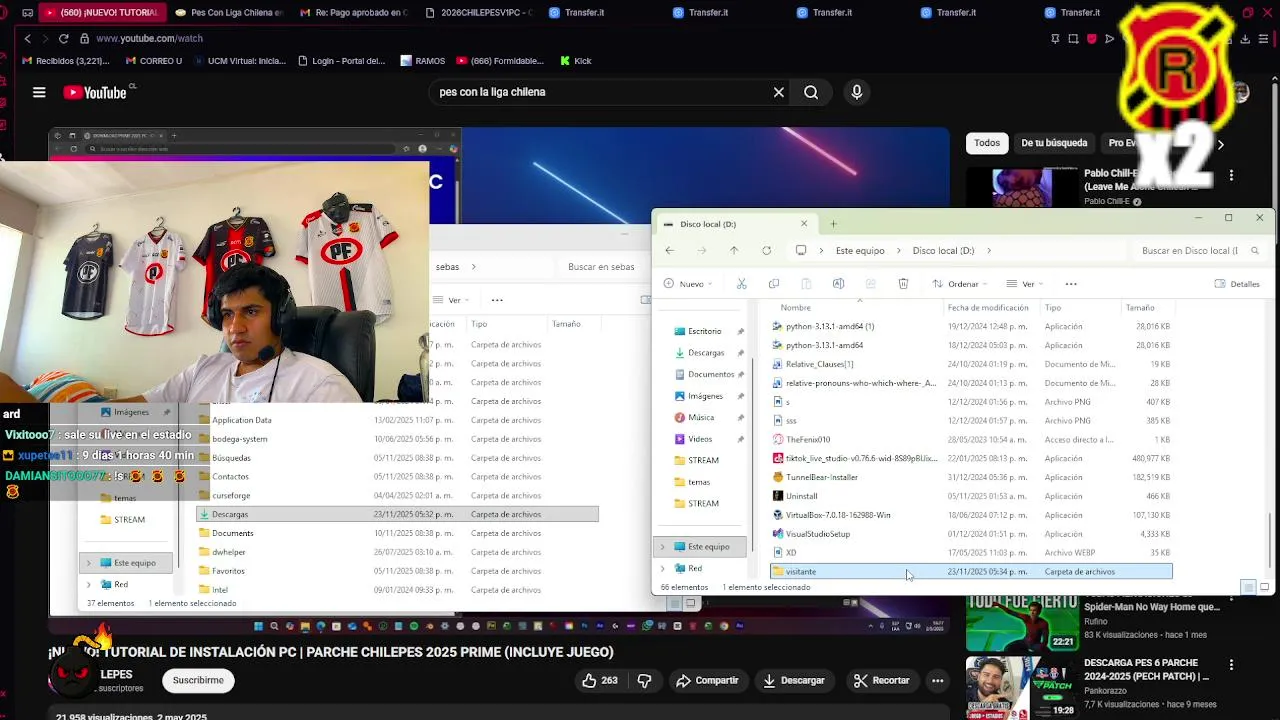Image resolution: width=1280 pixels, height=720 pixels.
Task: Open options for the Pablo Chill-E video
Action: click(1231, 175)
